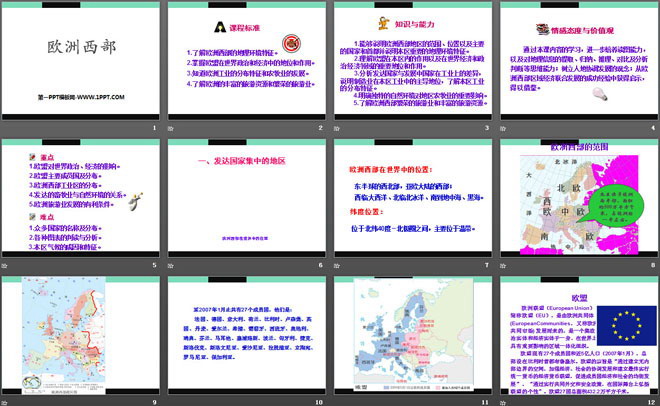This screenshot has width=660, height=406.
Task: Click slide number 7 label
Action: tap(487, 265)
